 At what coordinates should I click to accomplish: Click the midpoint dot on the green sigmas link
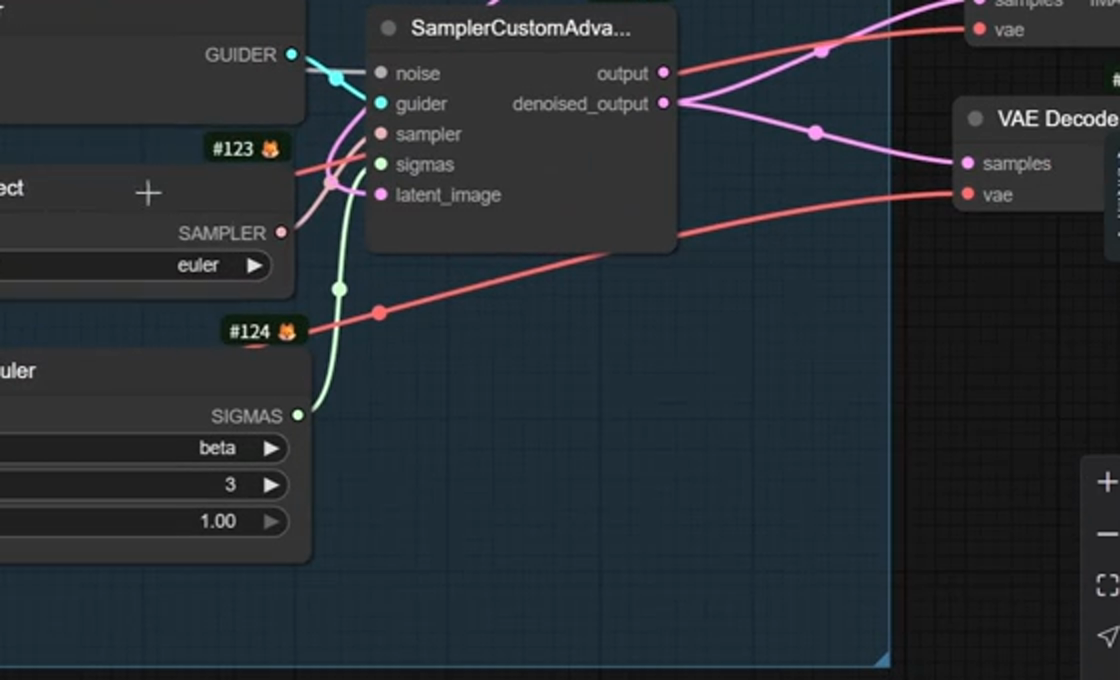(340, 289)
